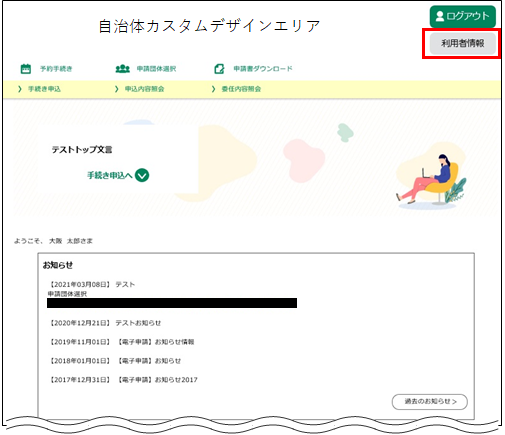Image resolution: width=505 pixels, height=435 pixels.
Task: Click the chevron beside 委任内容照会
Action: [213, 89]
